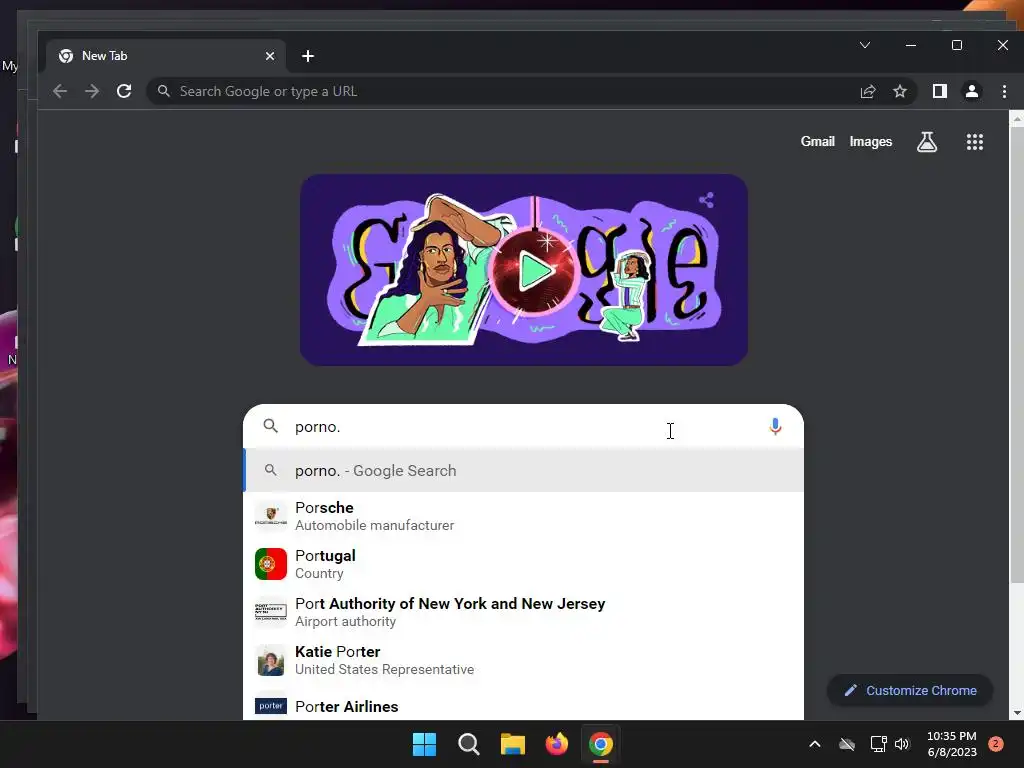Screen dimensions: 1024x768
Task: Close the New Tab tab
Action: (270, 56)
